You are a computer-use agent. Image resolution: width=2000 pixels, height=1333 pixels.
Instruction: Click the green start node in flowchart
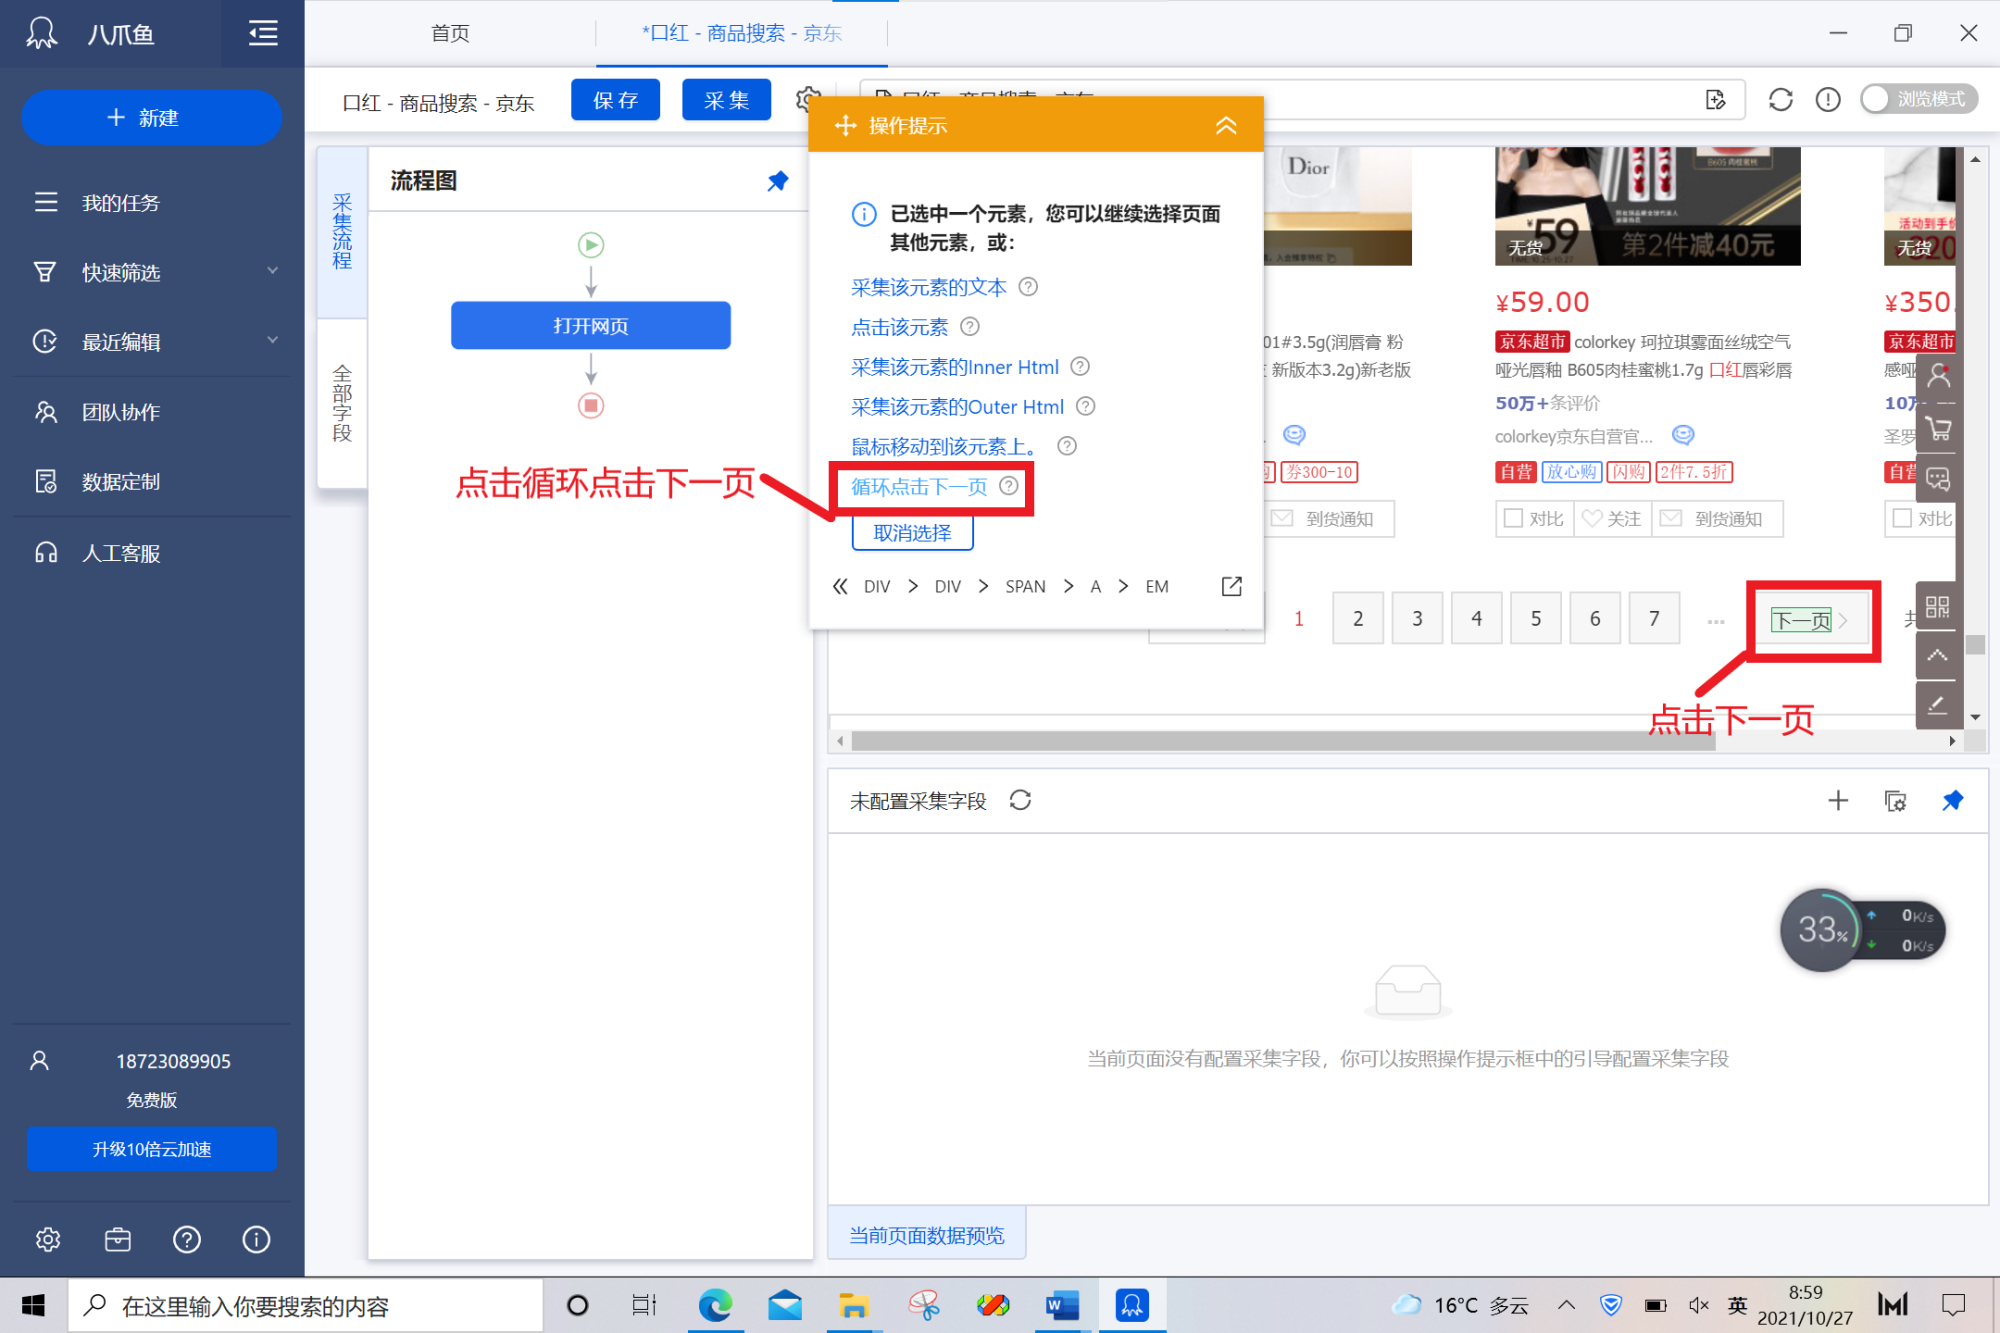(x=591, y=245)
